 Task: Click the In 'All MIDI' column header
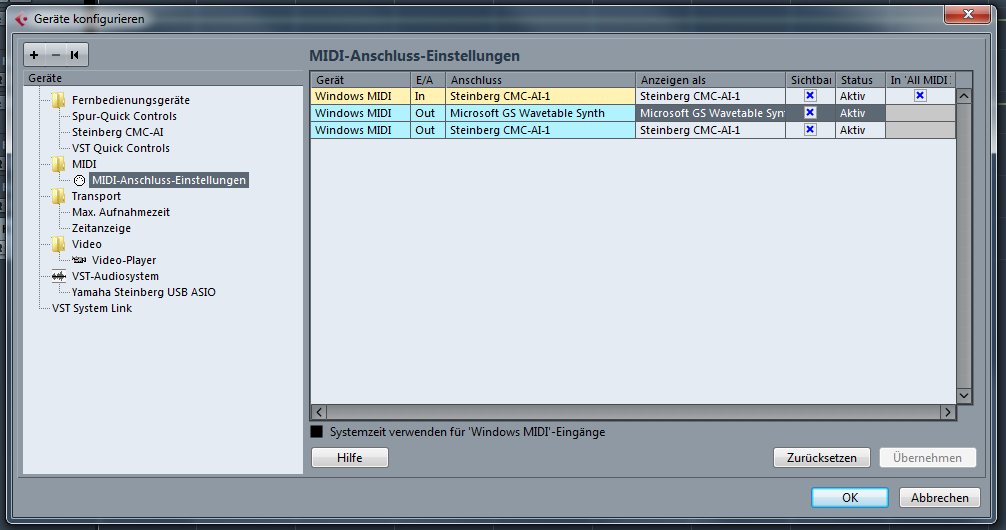tap(921, 80)
